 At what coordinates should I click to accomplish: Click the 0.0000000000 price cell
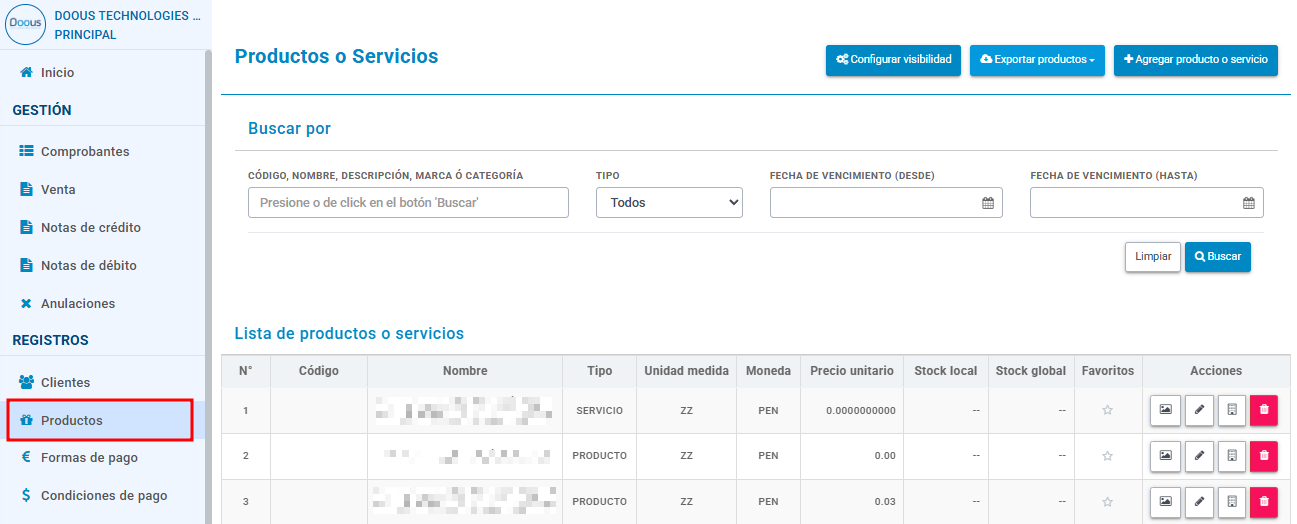click(x=852, y=411)
